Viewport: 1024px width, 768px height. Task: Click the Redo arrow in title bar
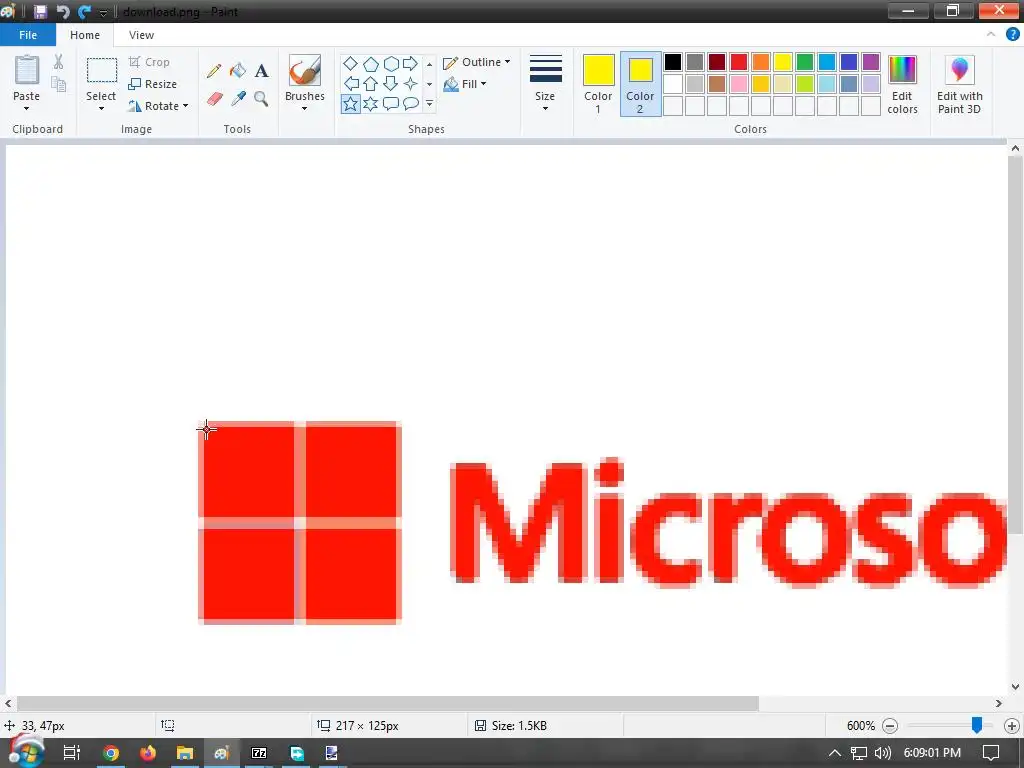[84, 11]
